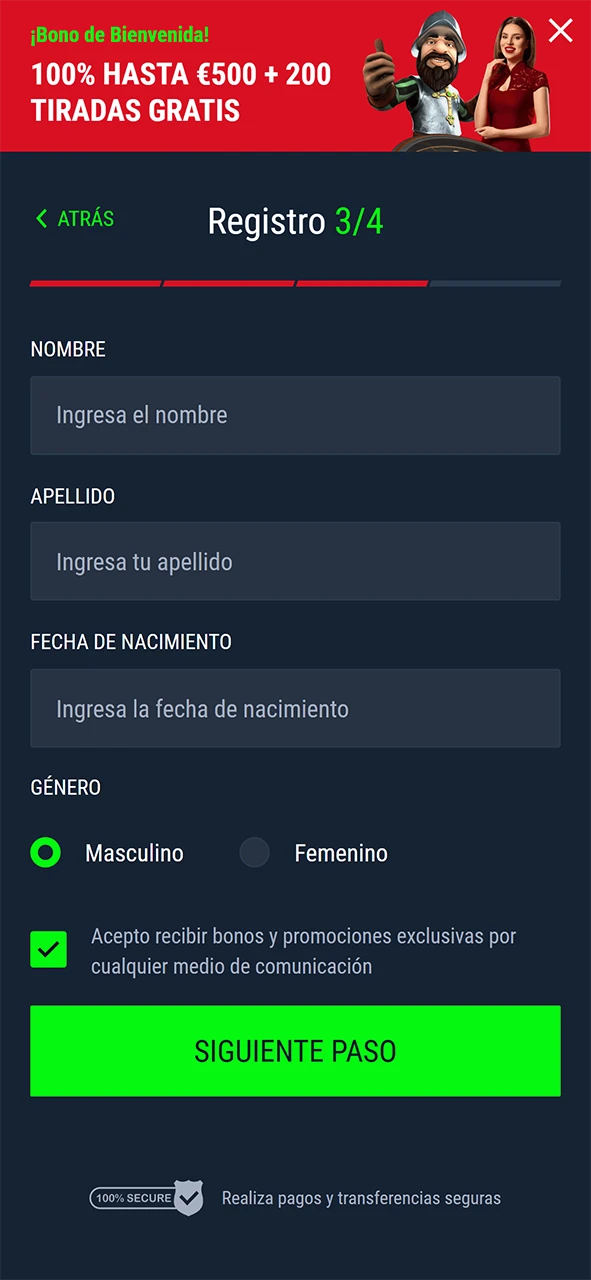Click the green Masculino radio circle icon

pyautogui.click(x=44, y=853)
